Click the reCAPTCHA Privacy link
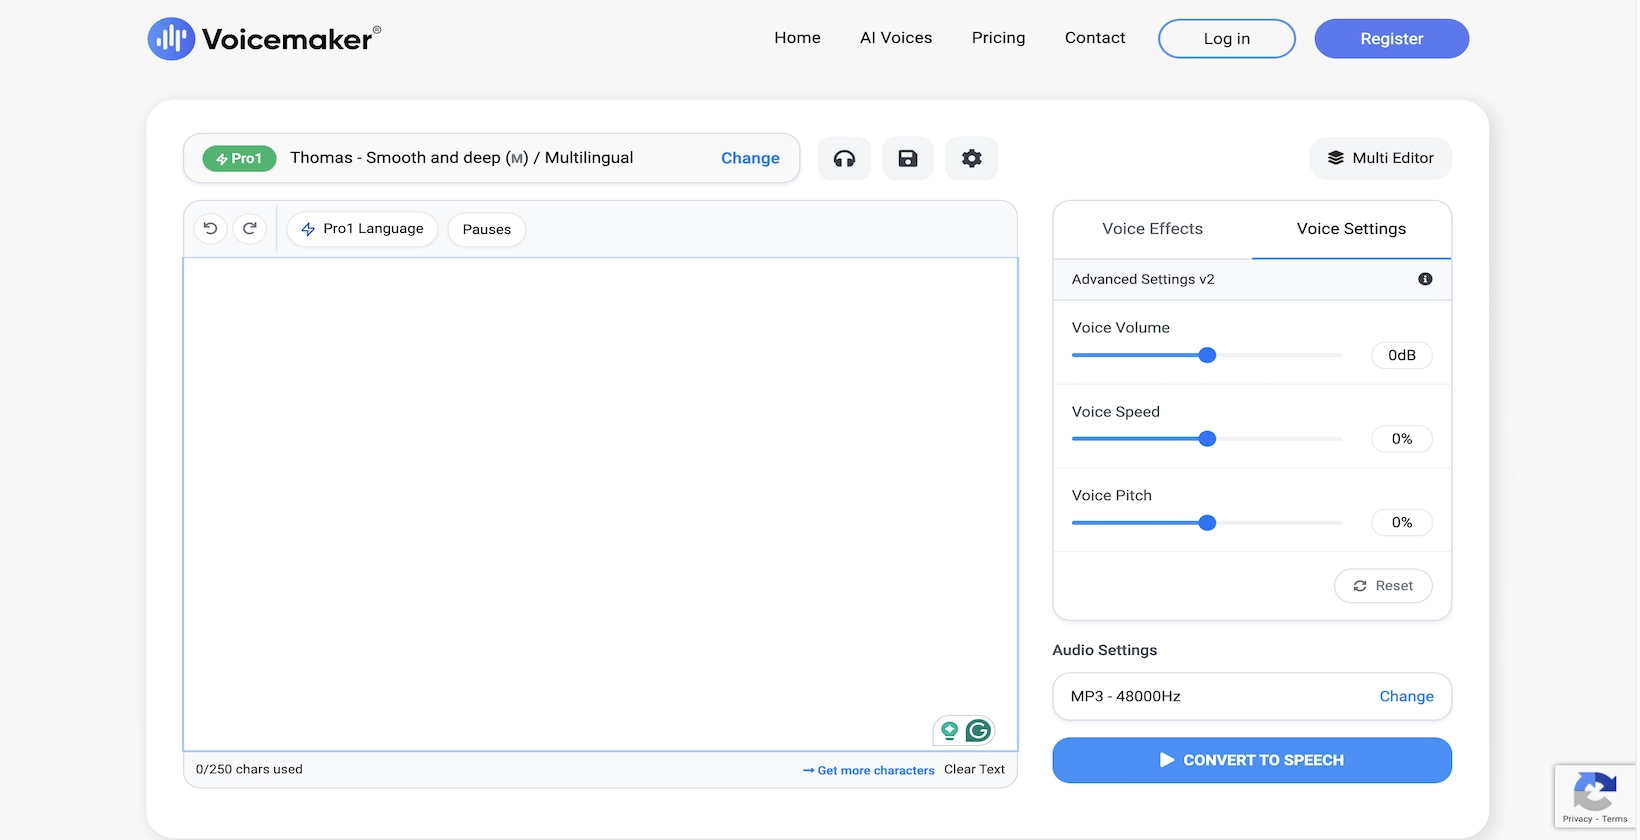This screenshot has width=1640, height=840. pos(1577,819)
